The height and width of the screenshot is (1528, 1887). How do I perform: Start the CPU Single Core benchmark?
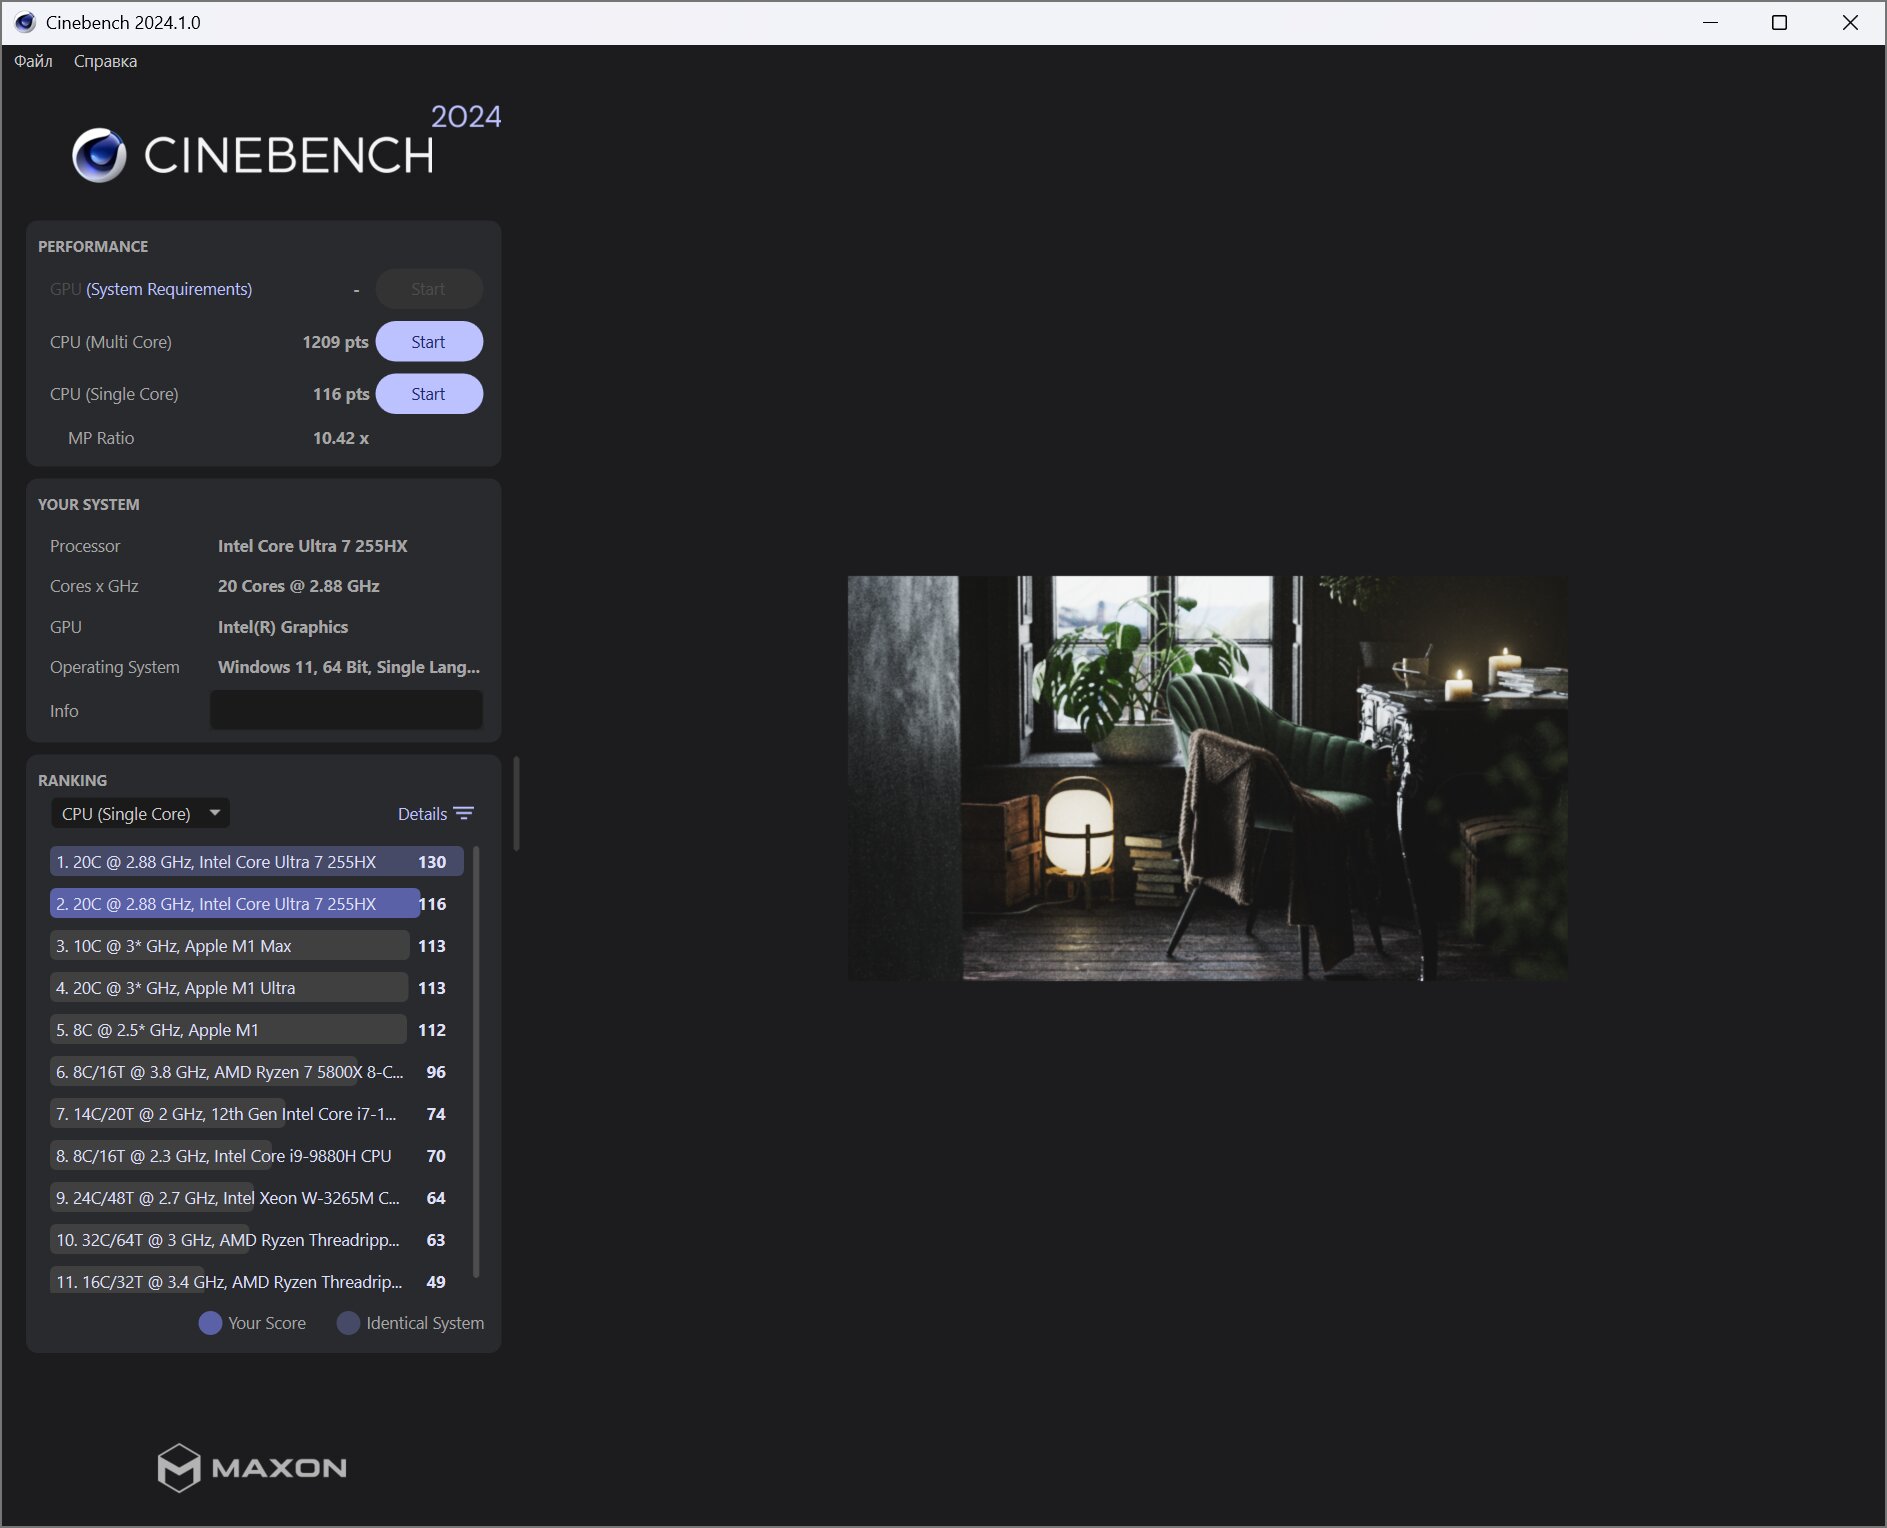coord(428,394)
